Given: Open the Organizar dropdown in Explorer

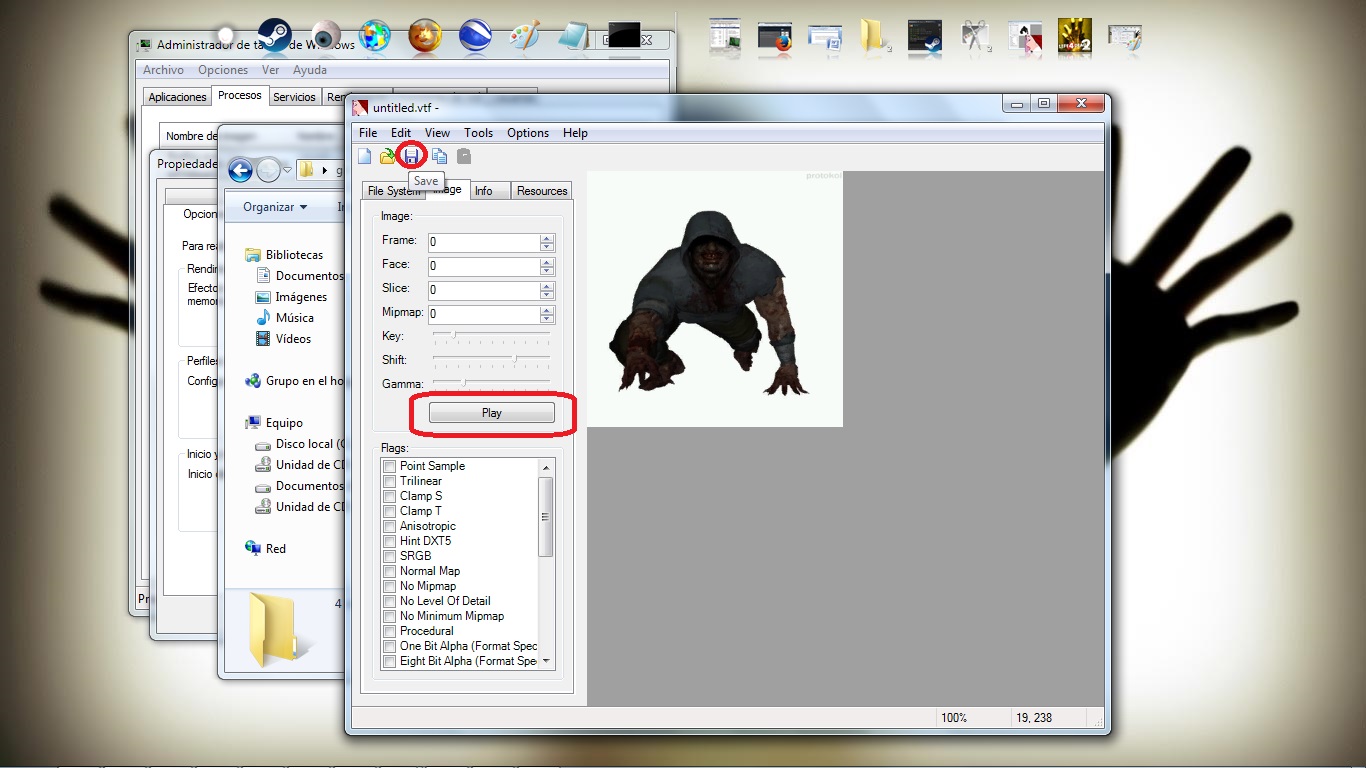Looking at the screenshot, I should [275, 207].
